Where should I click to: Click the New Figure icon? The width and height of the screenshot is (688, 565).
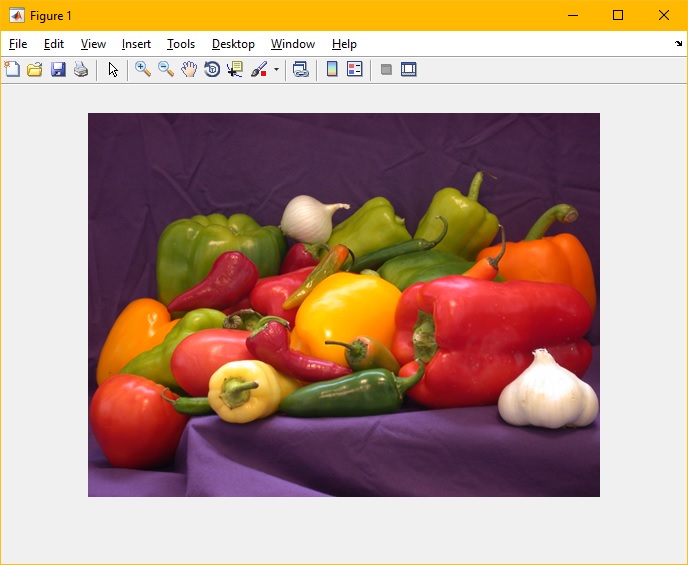[x=12, y=69]
